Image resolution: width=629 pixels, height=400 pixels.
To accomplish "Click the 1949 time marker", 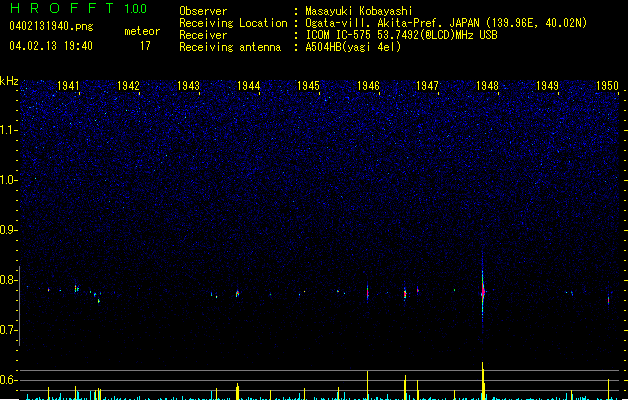I will pyautogui.click(x=547, y=85).
